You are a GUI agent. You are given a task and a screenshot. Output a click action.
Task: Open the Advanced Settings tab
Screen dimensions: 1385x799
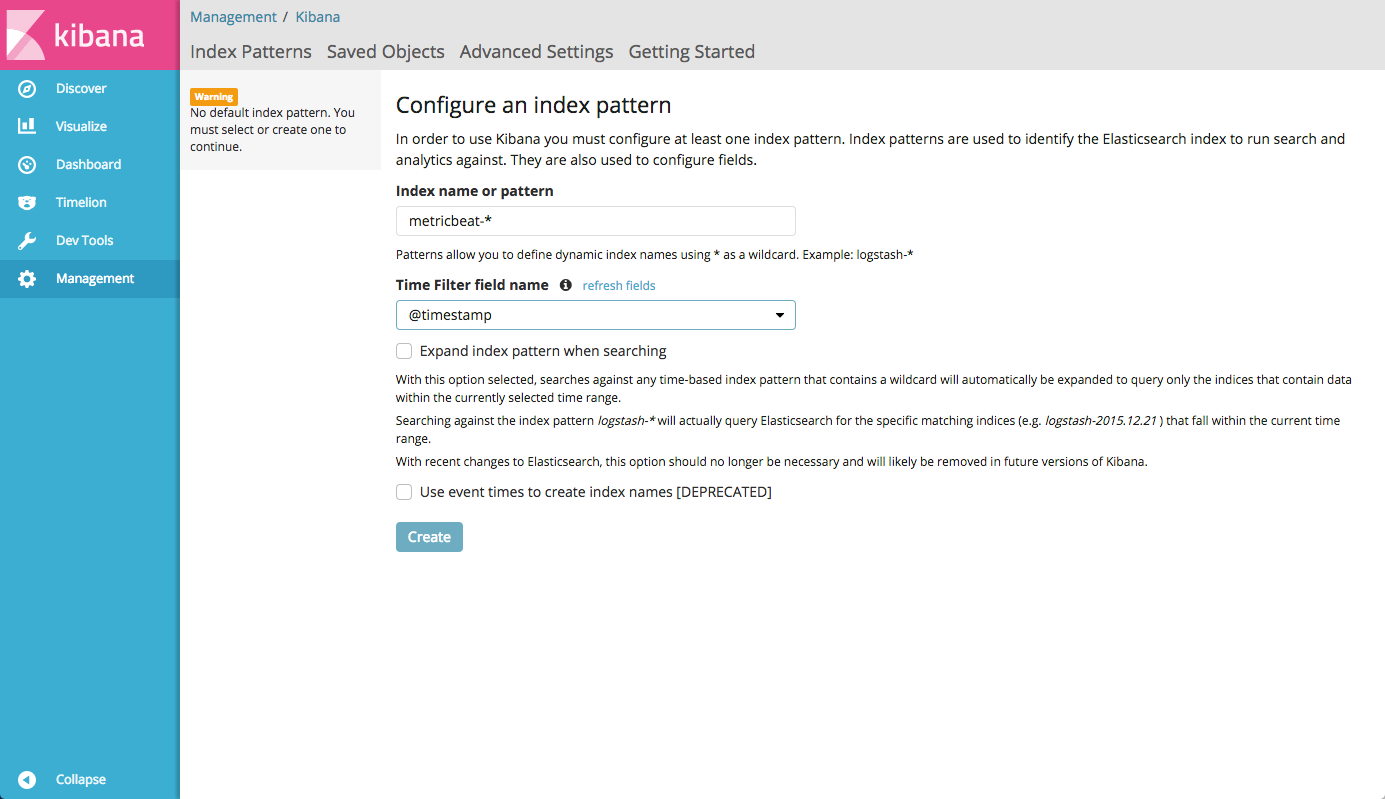(x=537, y=52)
